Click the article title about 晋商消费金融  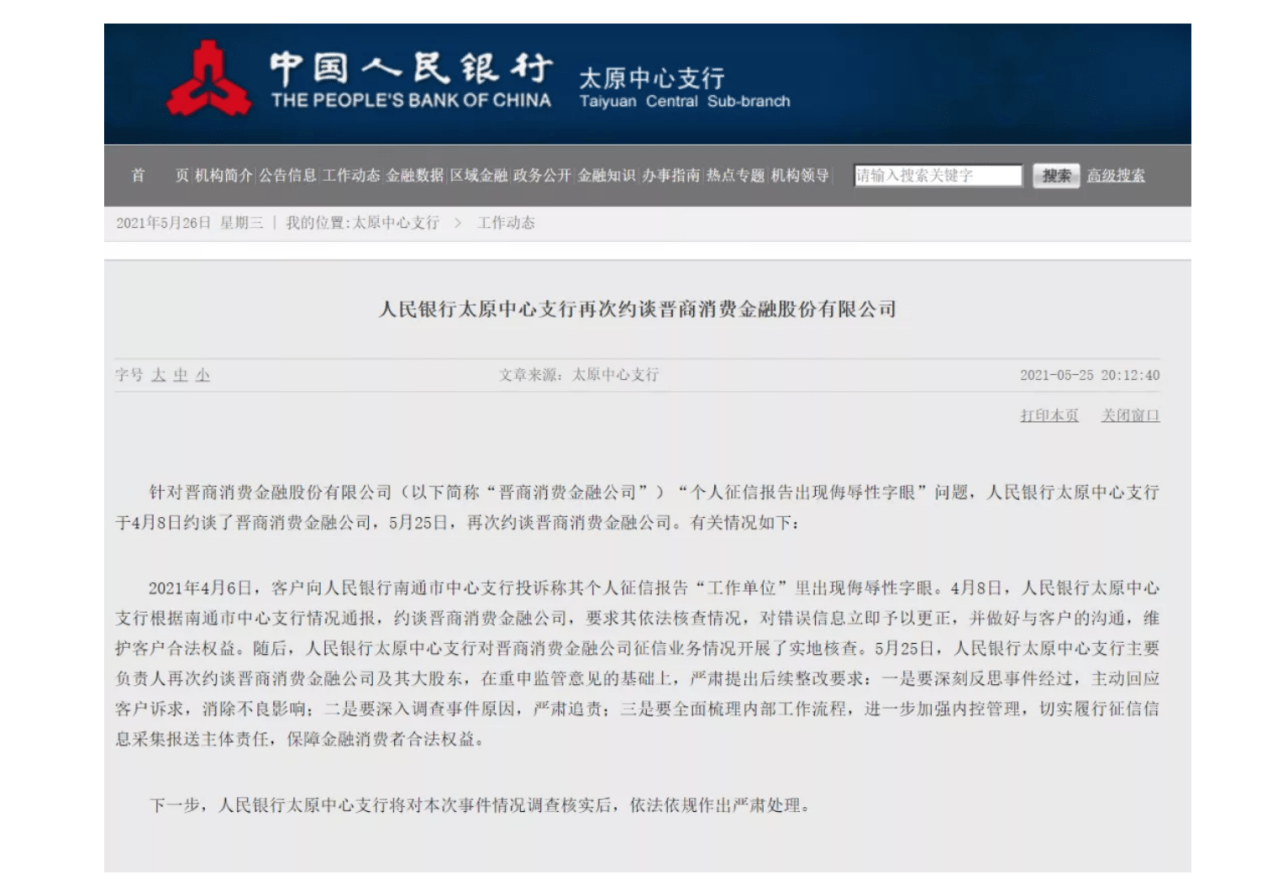coord(637,310)
